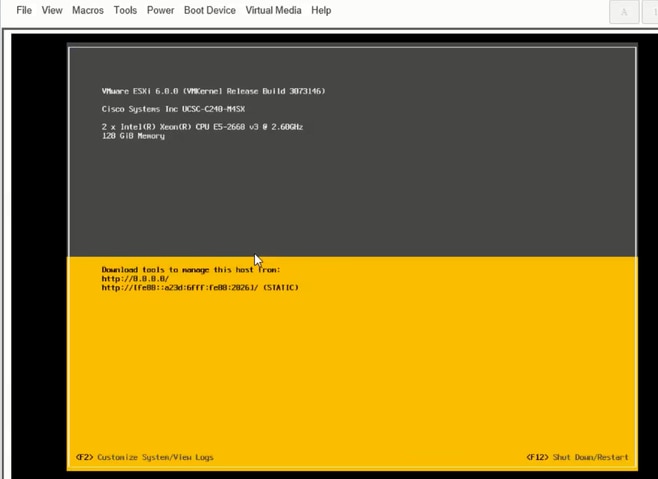Click the VMware ESXi 6.0.0 build line
658x479 pixels.
click(x=213, y=91)
